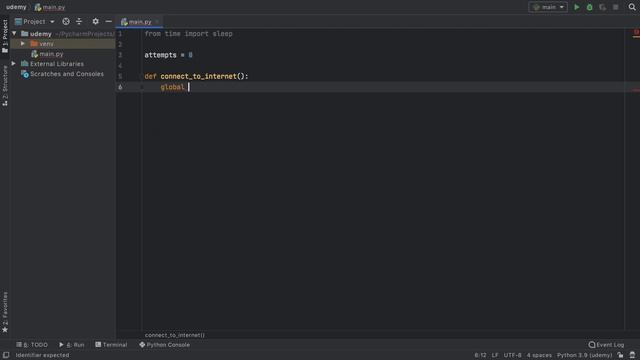Screen dimensions: 640x360
Task: Click the tool windows quick-access icon bottom-left
Action: 6,355
